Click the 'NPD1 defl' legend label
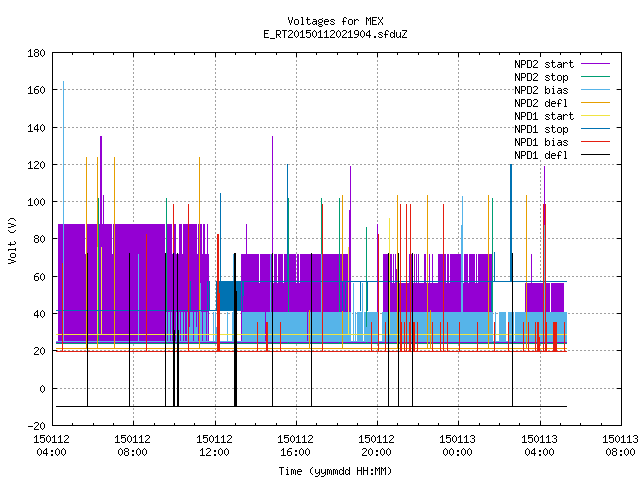 tap(541, 156)
